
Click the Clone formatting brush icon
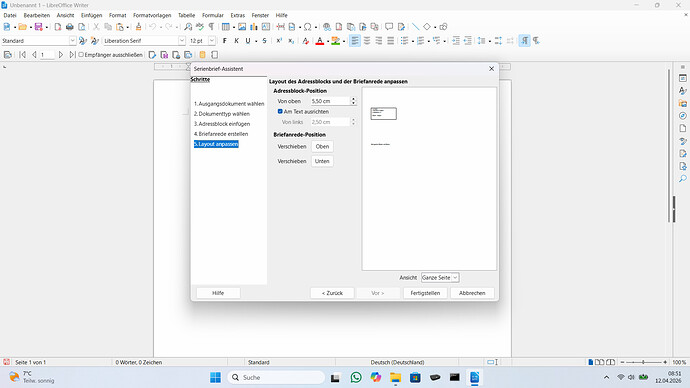pyautogui.click(x=138, y=27)
